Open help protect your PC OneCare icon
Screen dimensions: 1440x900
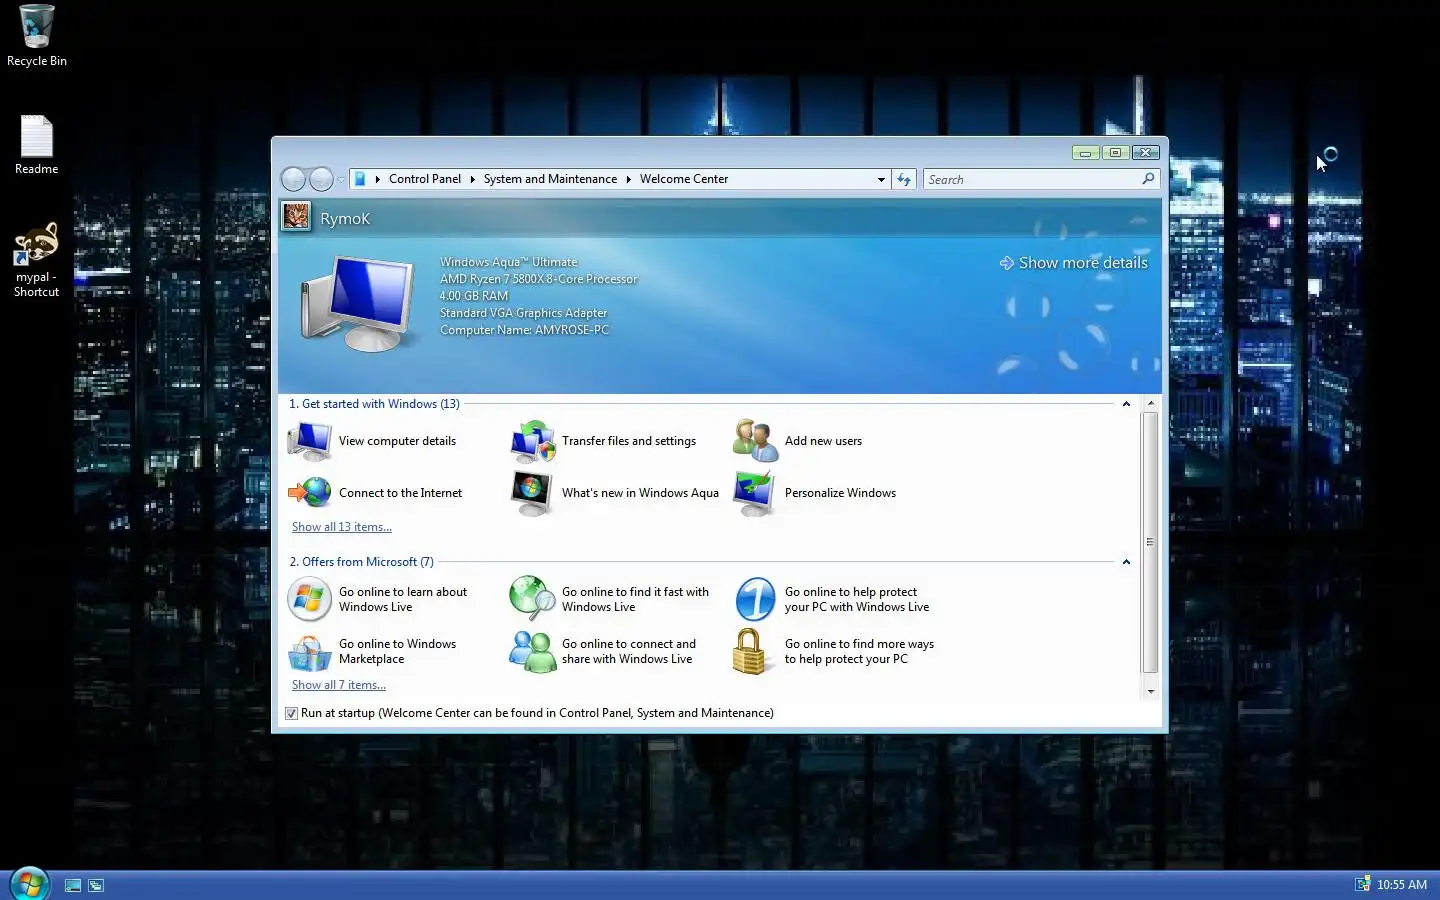tap(755, 599)
